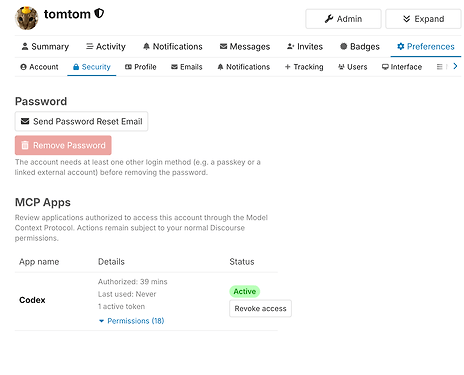Switch to the Summary tab
Viewport: 464px width, 375px height.
click(45, 47)
